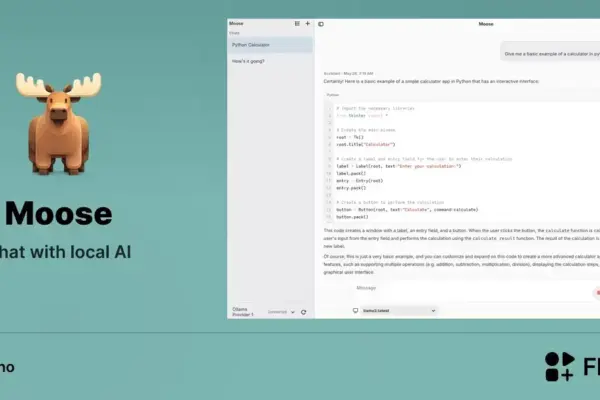600x400 pixels.
Task: Click the Python language label above code
Action: pyautogui.click(x=333, y=95)
